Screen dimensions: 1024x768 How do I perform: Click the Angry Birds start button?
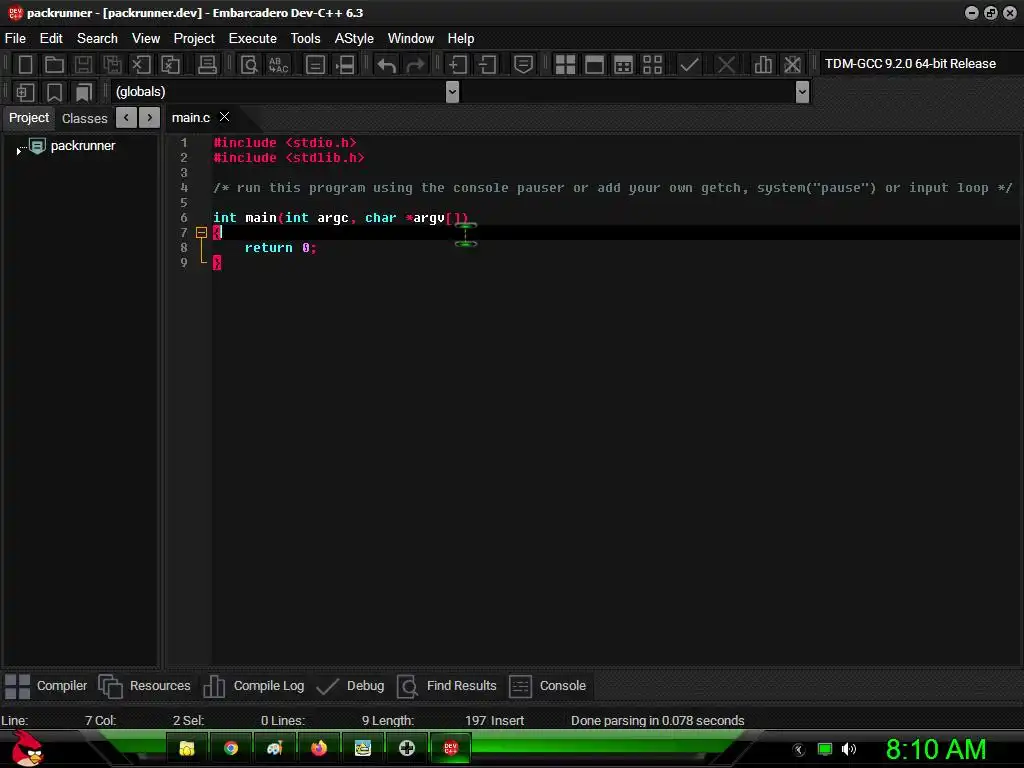click(28, 748)
